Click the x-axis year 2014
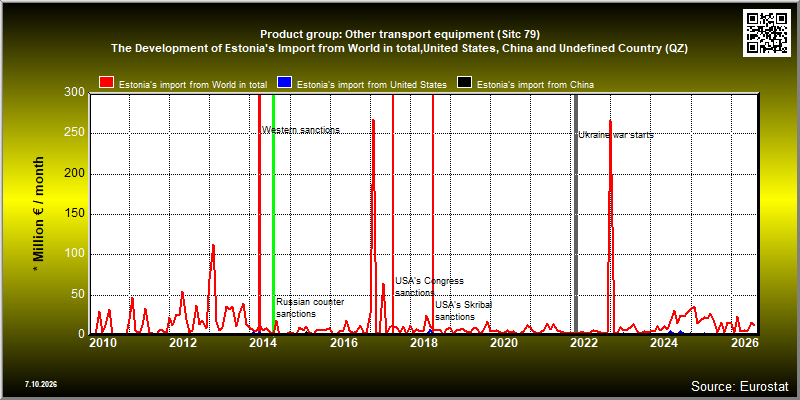Screen dimensions: 800x400 click(263, 343)
